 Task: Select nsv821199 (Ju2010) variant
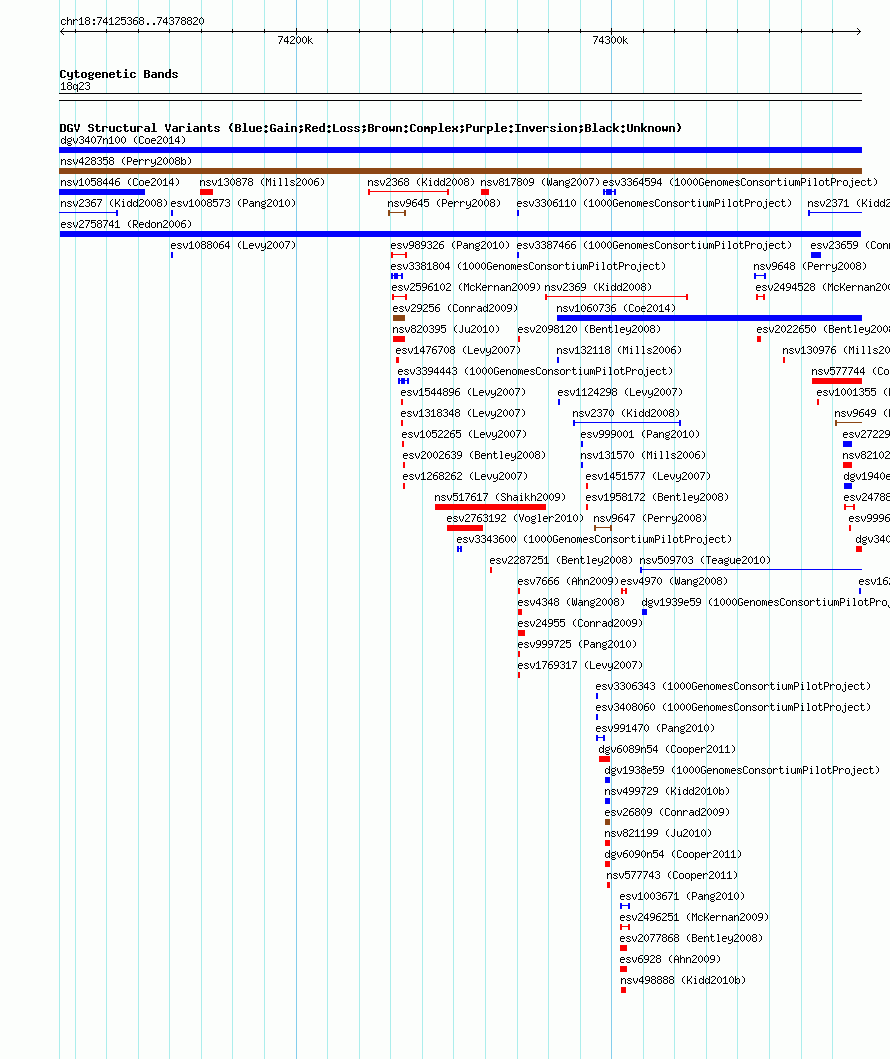tap(658, 833)
